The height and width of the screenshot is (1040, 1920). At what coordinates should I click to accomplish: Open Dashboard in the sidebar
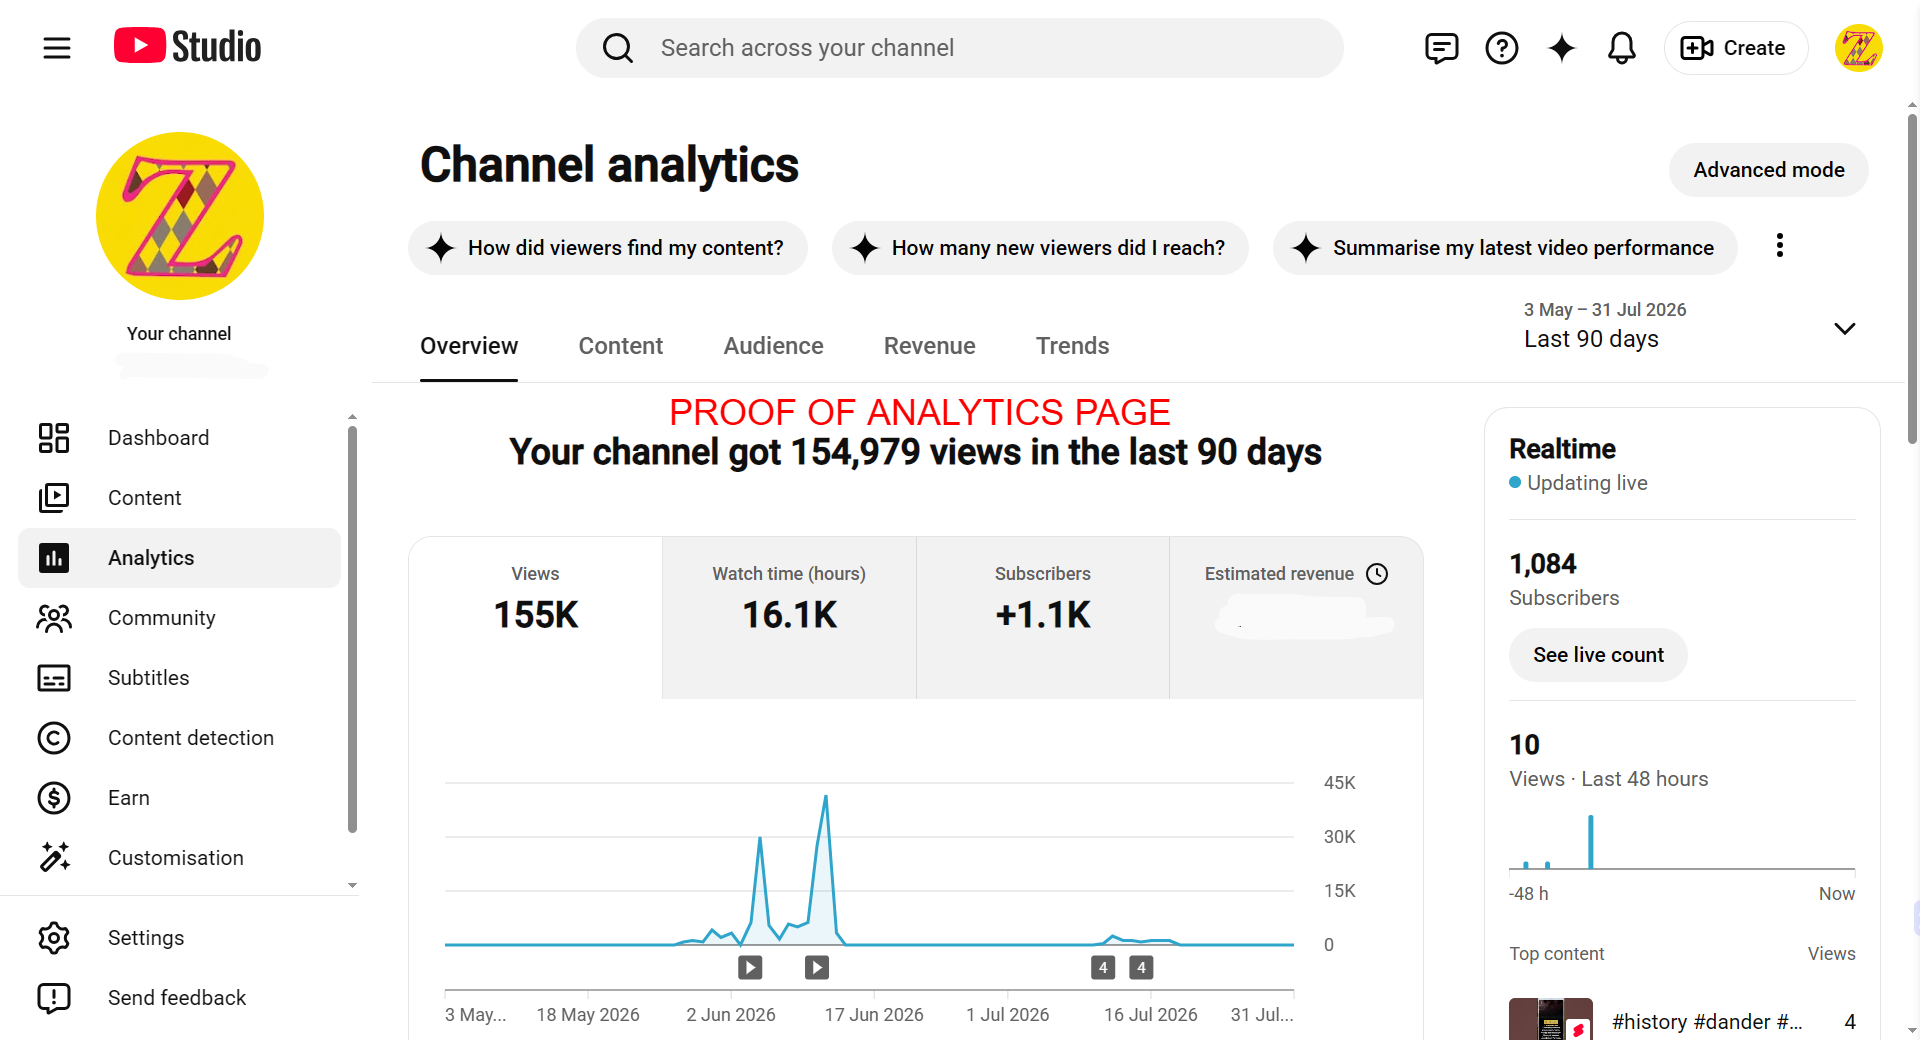click(x=180, y=438)
